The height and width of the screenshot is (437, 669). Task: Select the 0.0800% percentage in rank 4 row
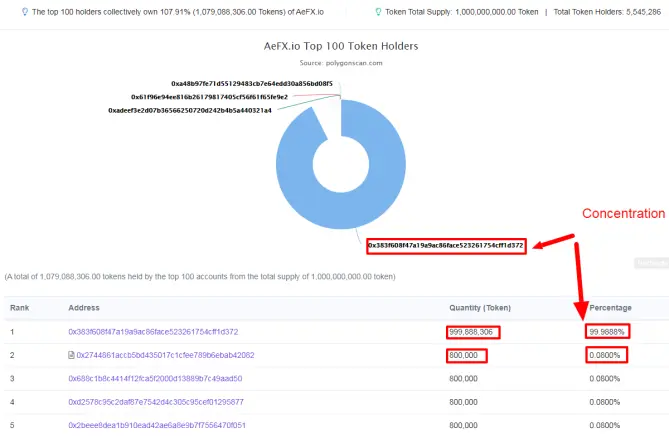(x=605, y=402)
